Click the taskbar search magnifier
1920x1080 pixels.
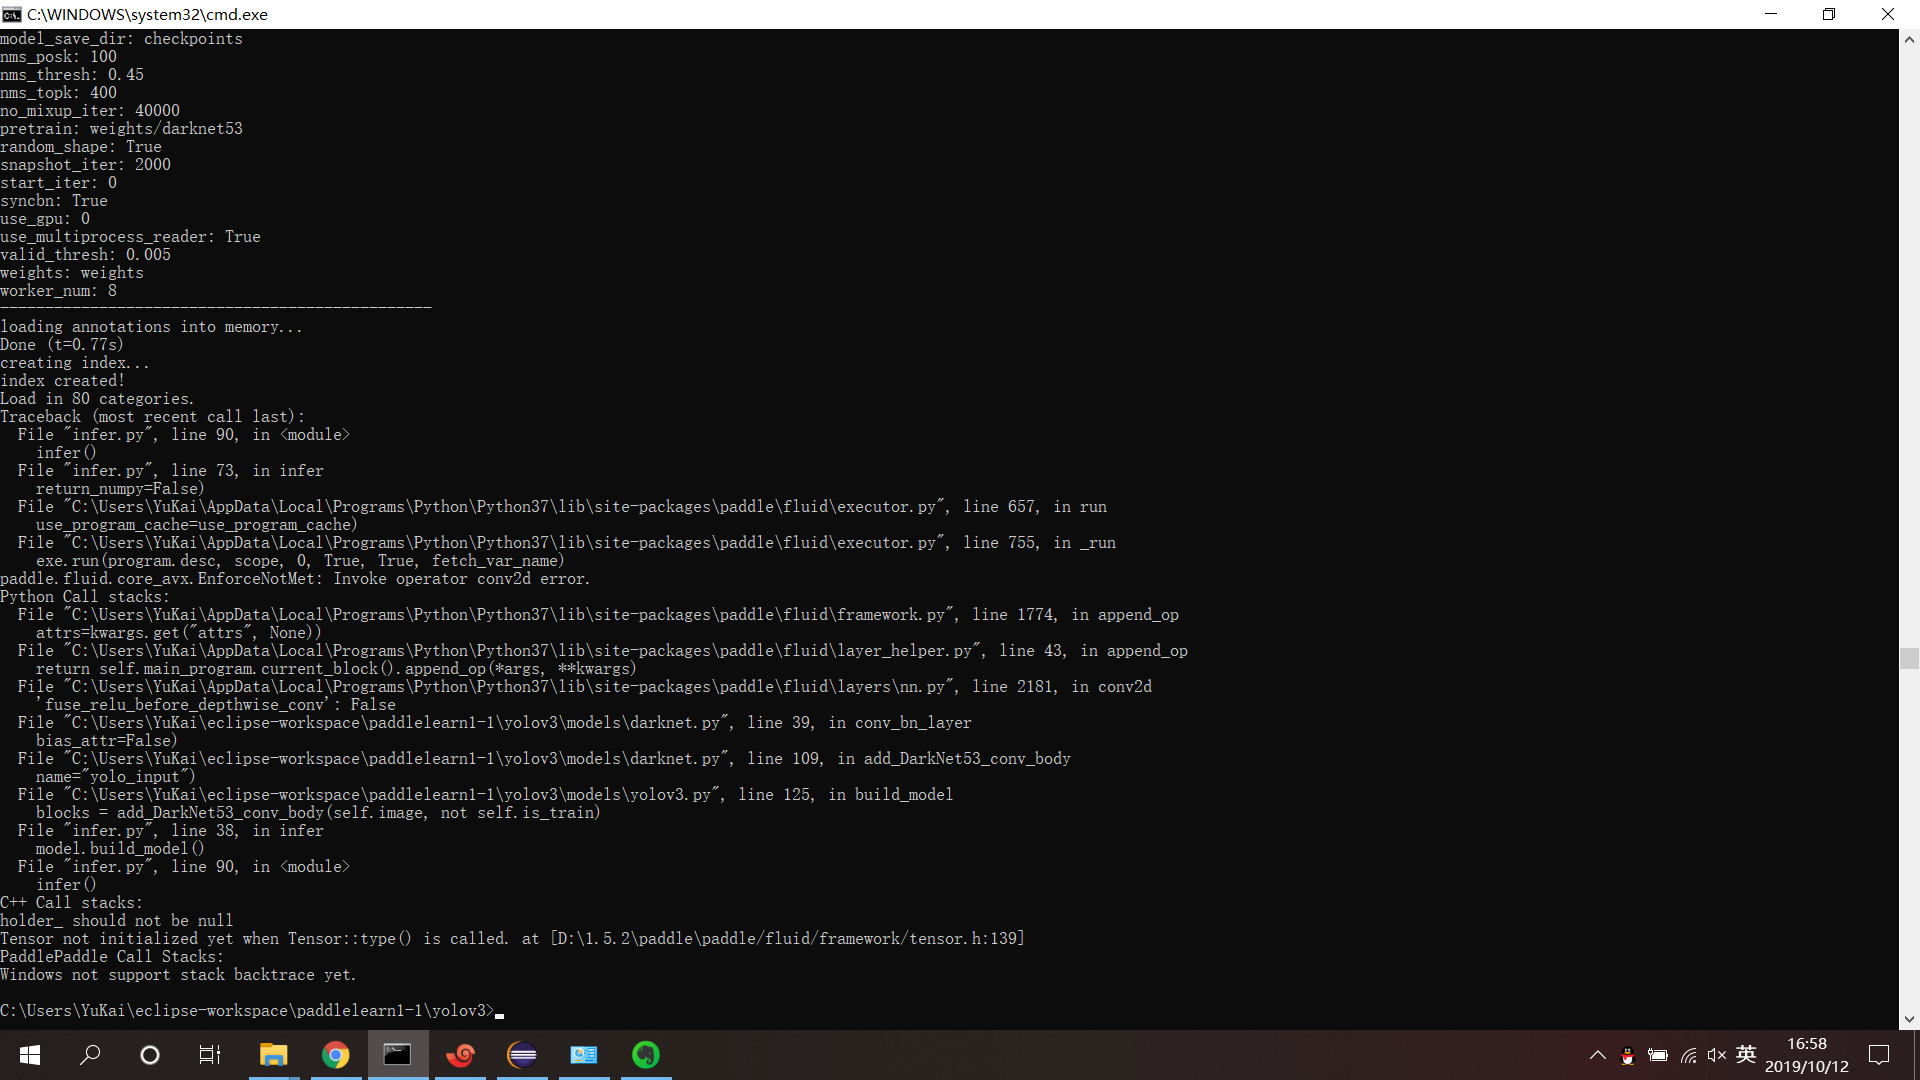[90, 1055]
